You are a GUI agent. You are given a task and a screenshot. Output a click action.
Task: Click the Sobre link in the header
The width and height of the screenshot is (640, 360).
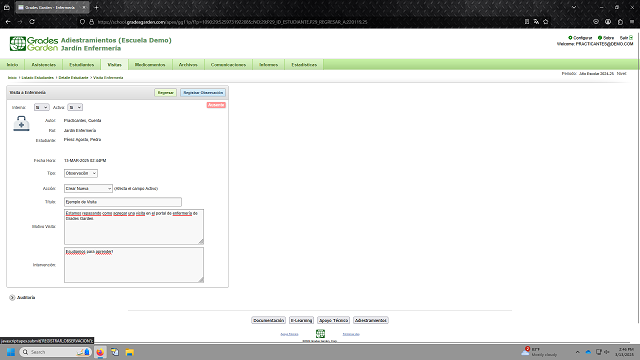click(606, 38)
